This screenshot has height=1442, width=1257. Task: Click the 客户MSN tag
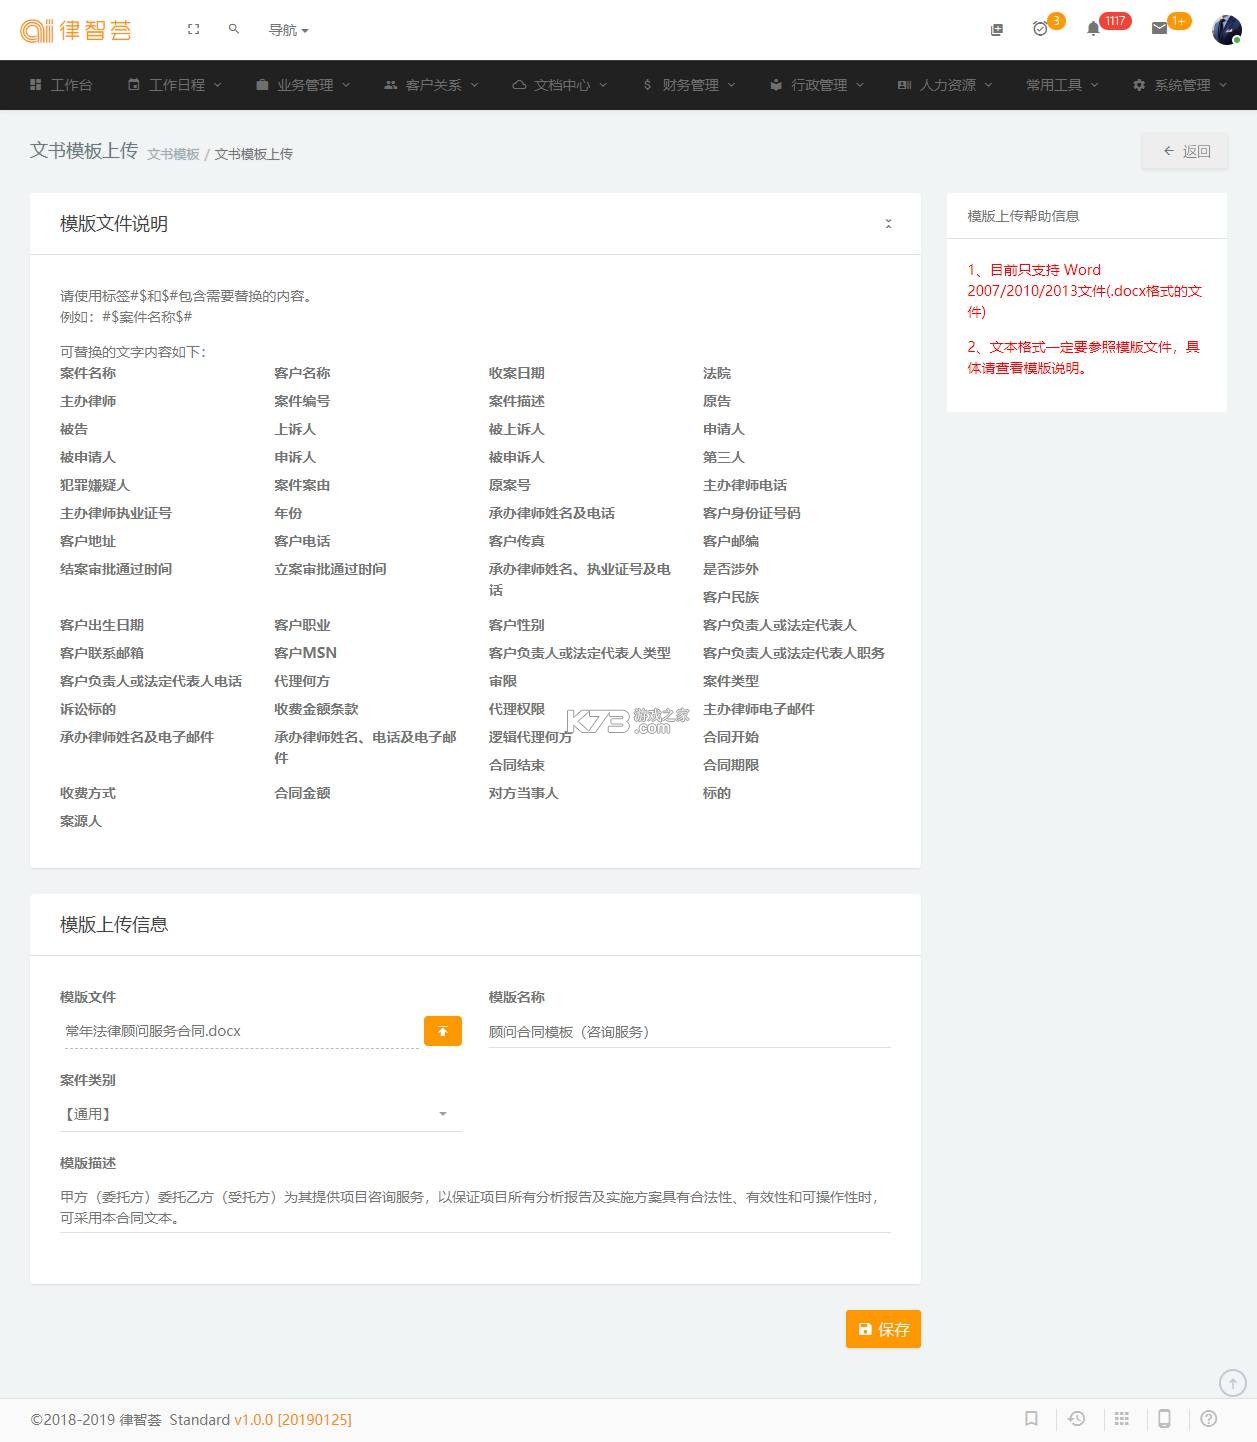305,653
